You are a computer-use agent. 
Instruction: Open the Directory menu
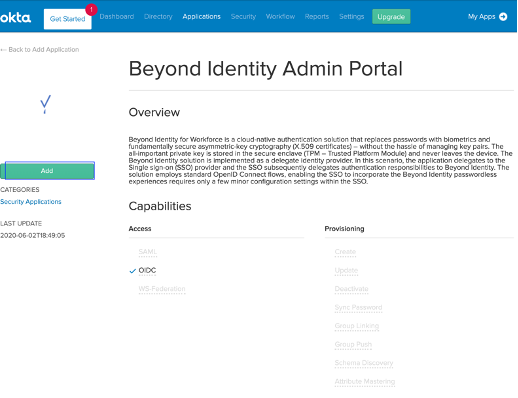158,16
